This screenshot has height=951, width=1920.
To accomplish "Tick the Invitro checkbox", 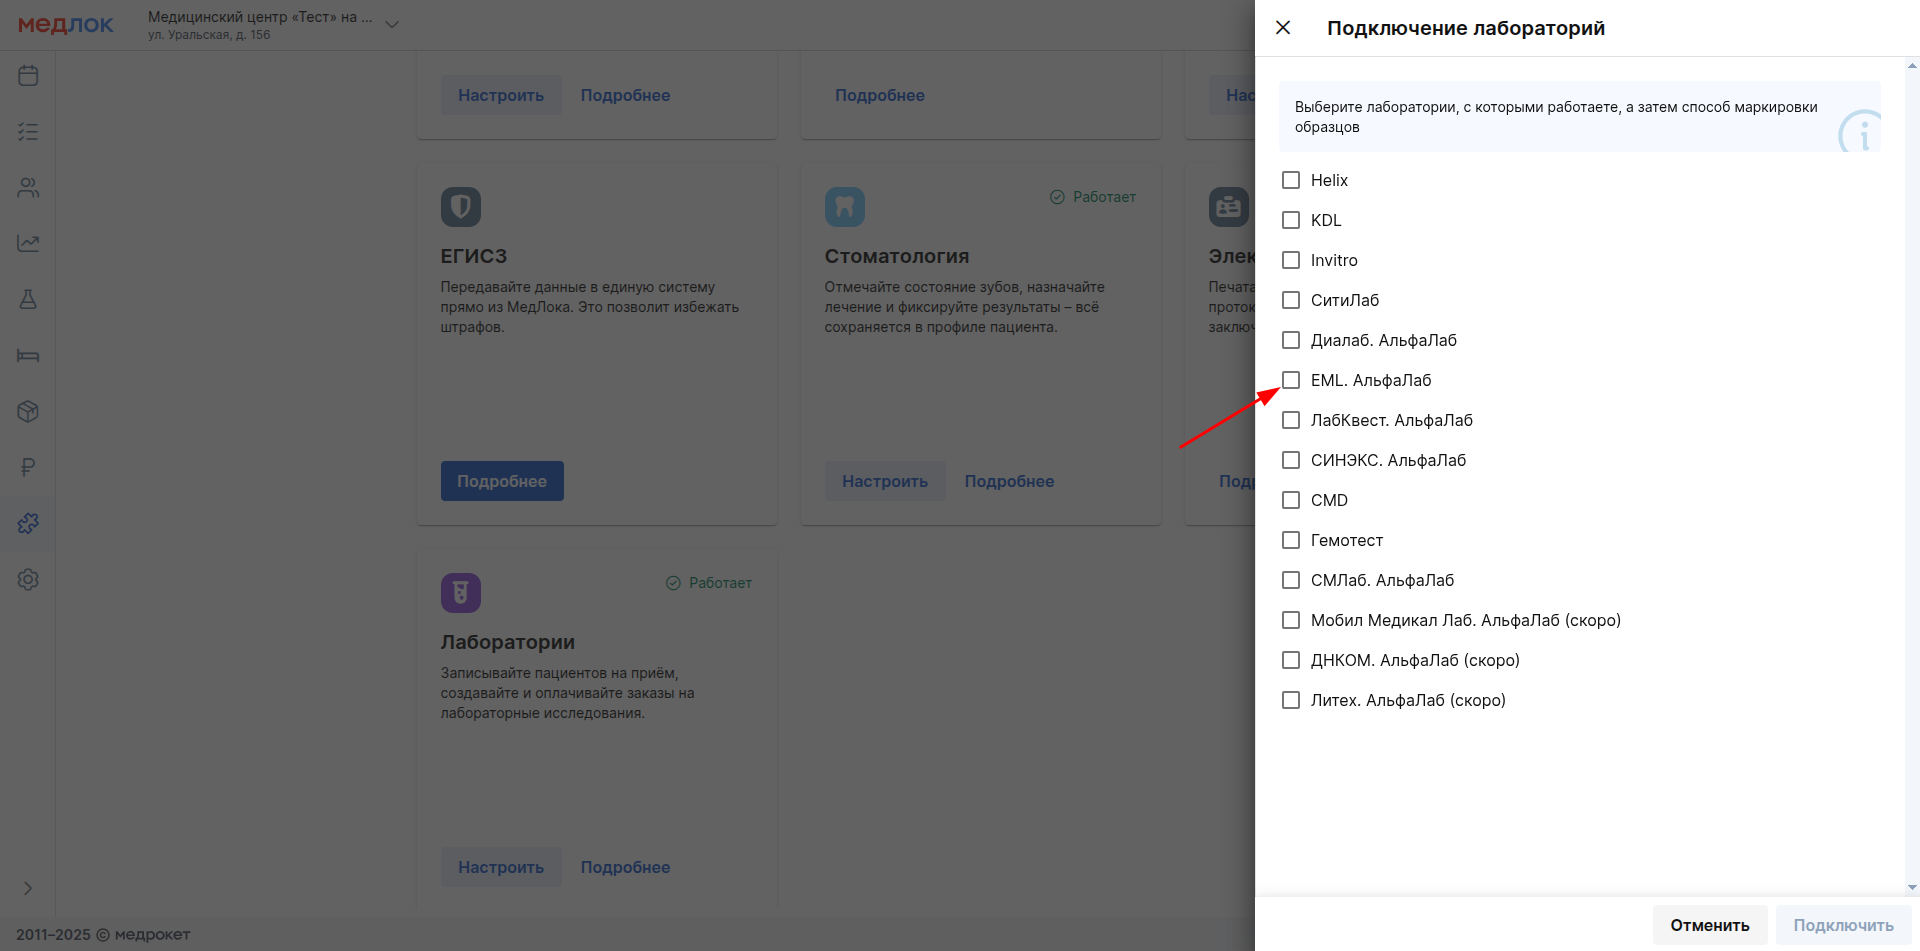I will coord(1291,260).
